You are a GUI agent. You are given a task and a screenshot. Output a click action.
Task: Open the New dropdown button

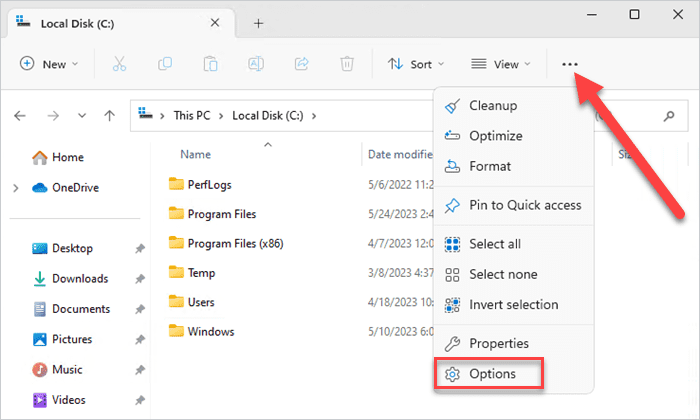point(49,64)
